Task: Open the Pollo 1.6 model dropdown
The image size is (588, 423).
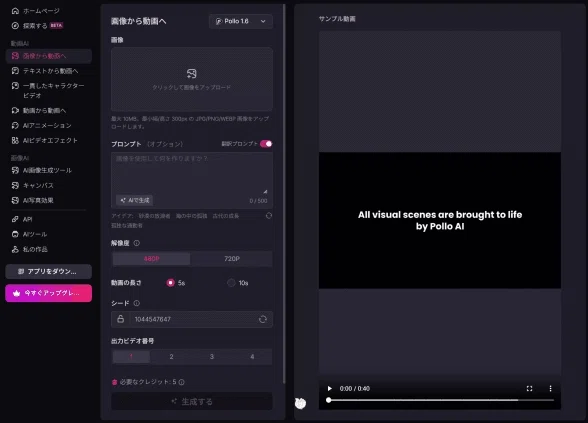Action: [x=241, y=21]
